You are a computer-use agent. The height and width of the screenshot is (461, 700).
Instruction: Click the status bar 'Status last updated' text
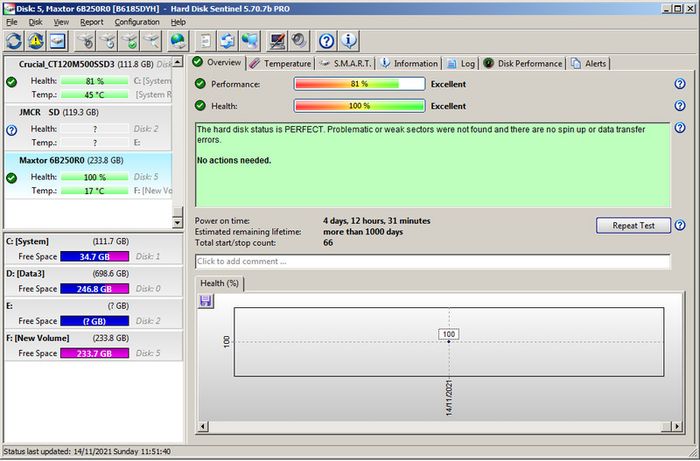[x=87, y=452]
